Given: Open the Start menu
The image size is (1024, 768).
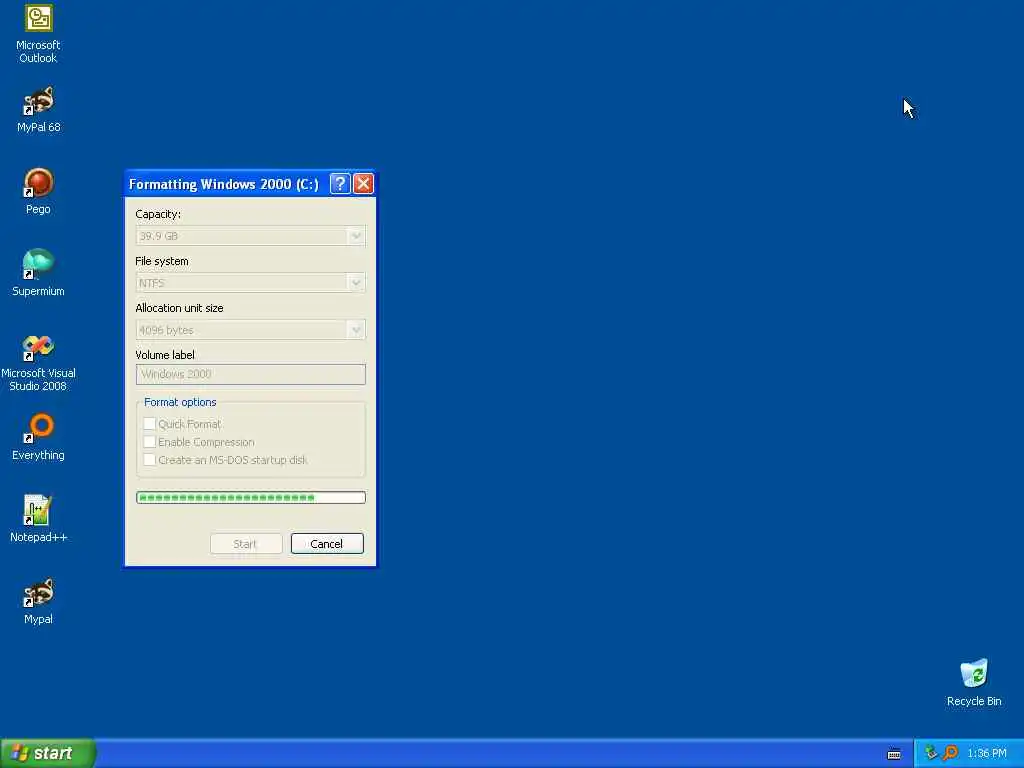Looking at the screenshot, I should [x=47, y=753].
